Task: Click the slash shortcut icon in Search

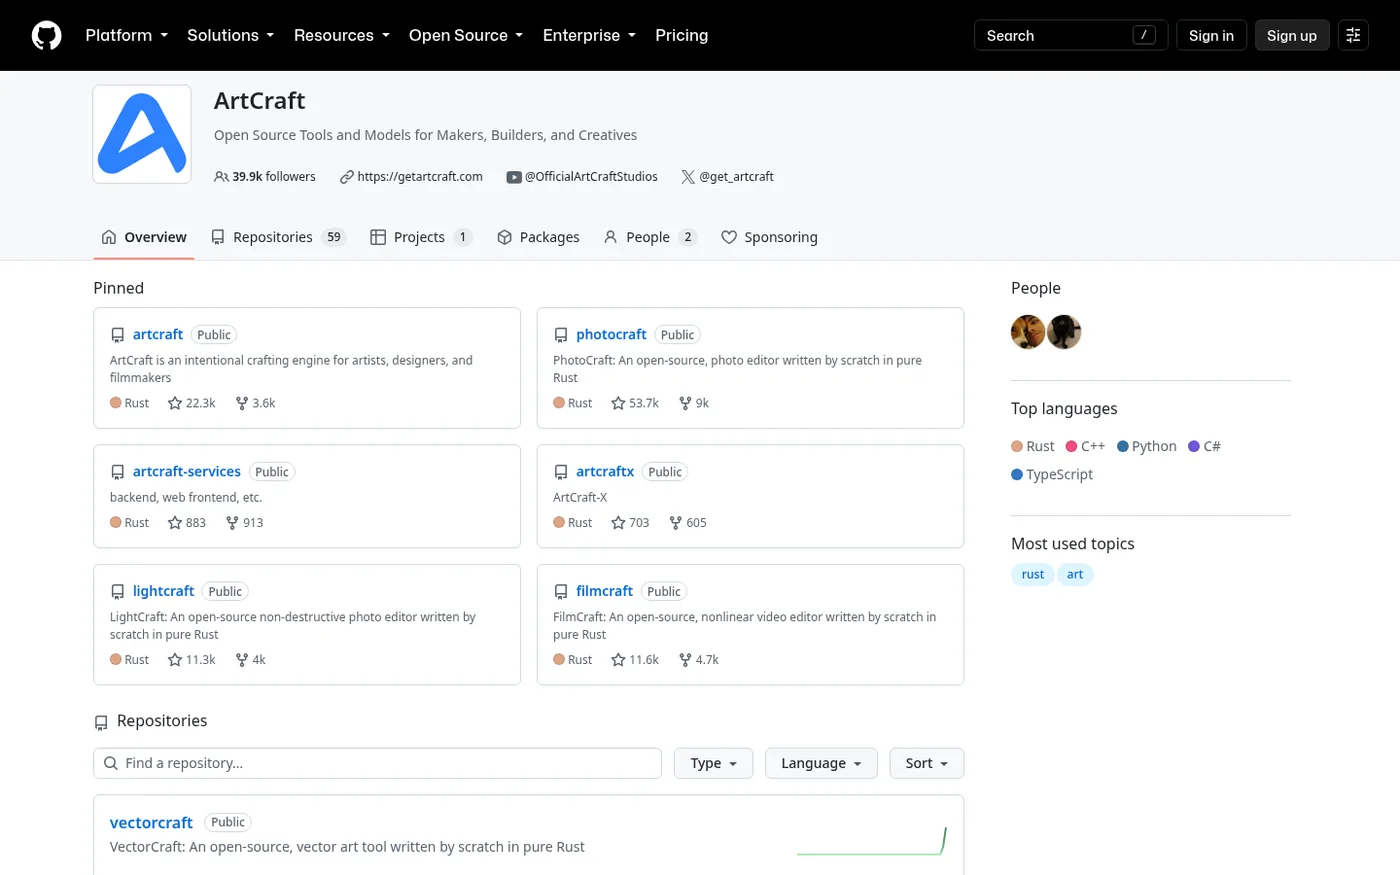Action: [x=1144, y=35]
